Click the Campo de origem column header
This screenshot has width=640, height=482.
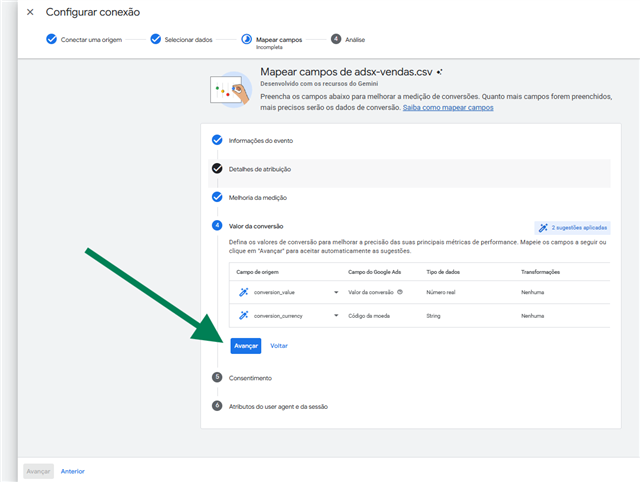[257, 272]
